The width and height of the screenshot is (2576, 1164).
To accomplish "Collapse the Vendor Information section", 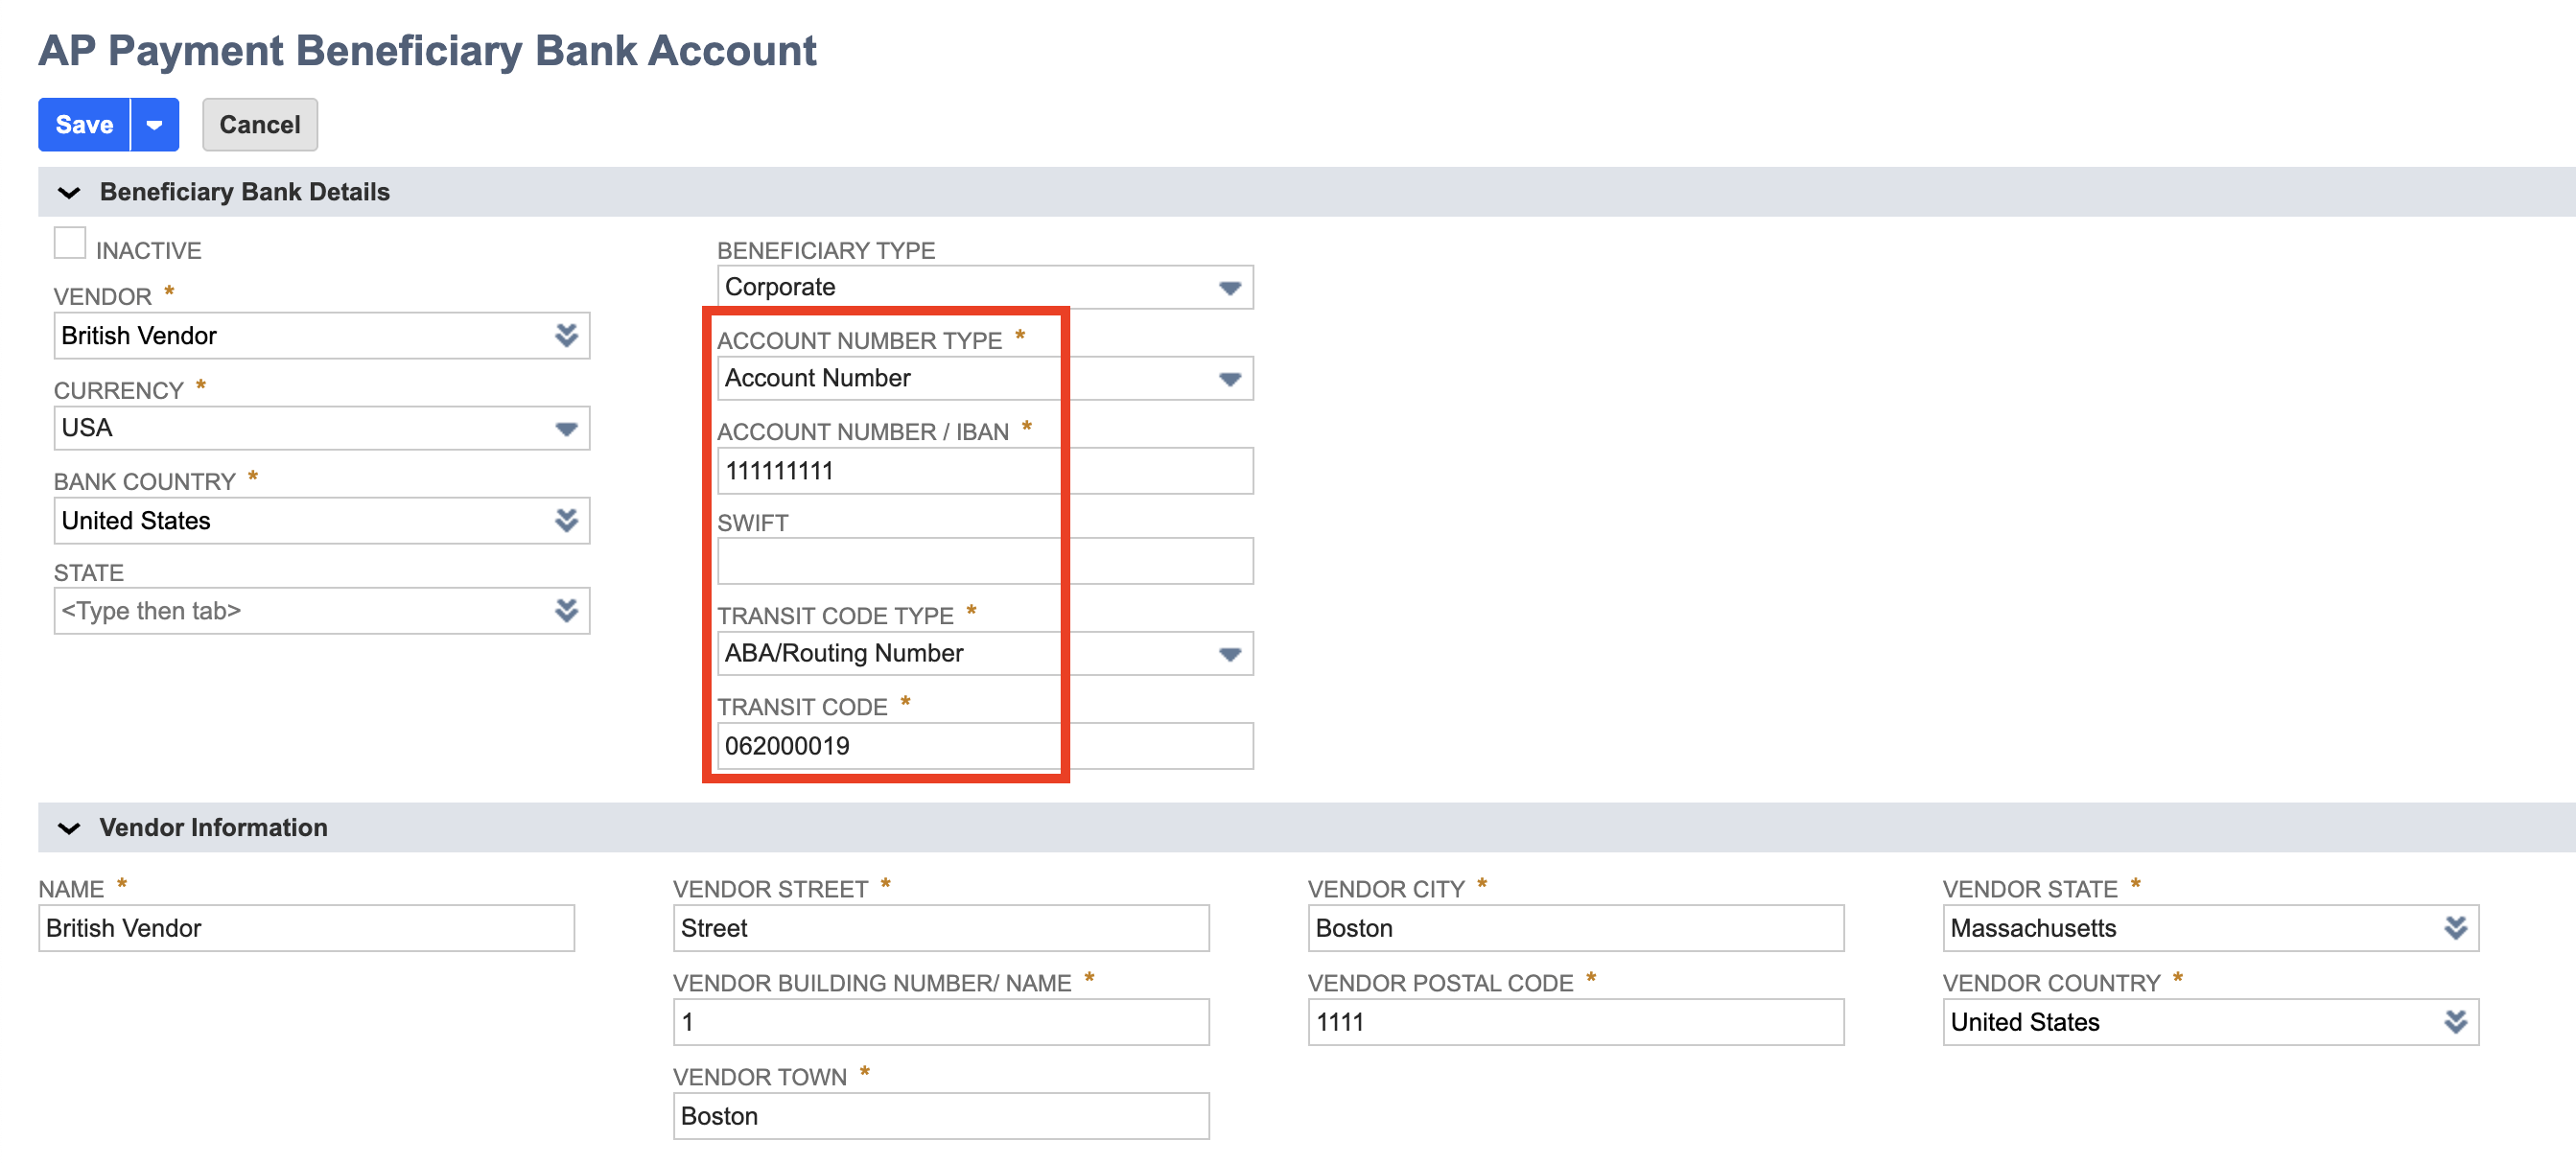I will [x=69, y=828].
